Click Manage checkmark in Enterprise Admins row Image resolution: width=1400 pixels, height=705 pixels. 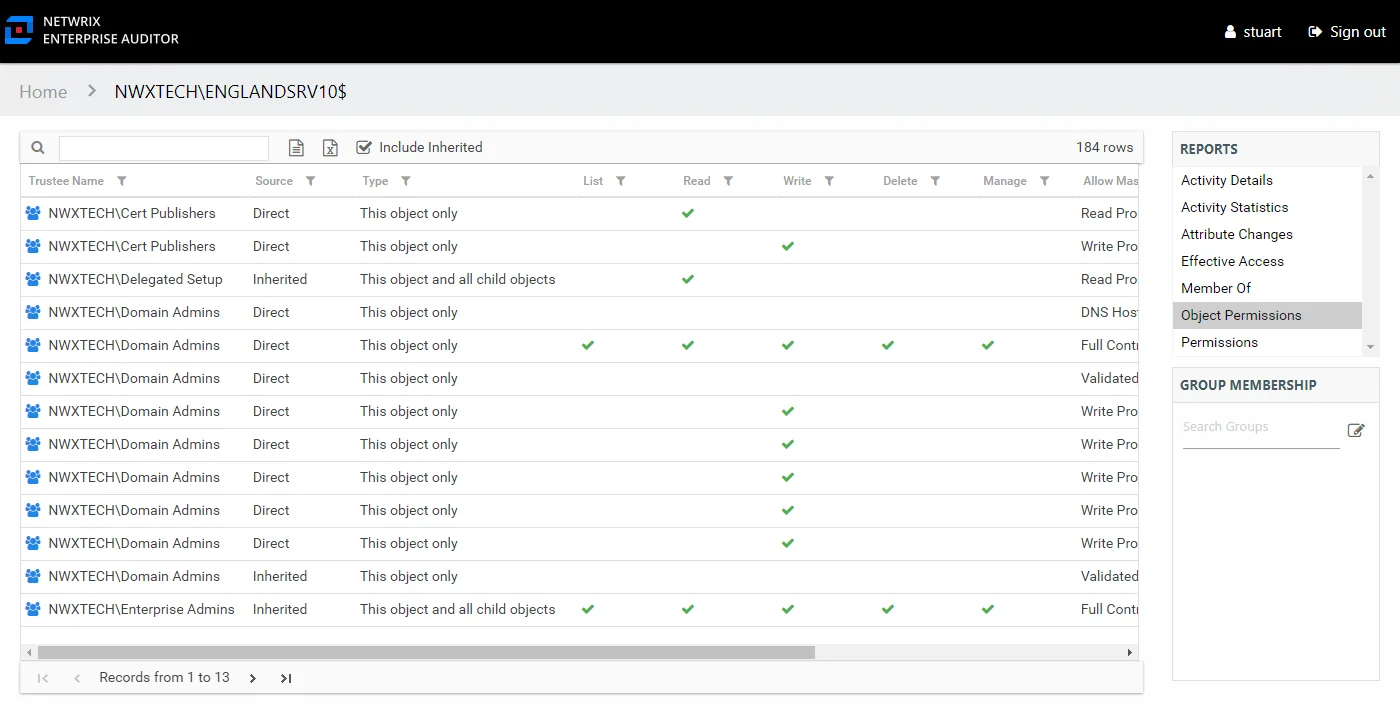coord(988,609)
